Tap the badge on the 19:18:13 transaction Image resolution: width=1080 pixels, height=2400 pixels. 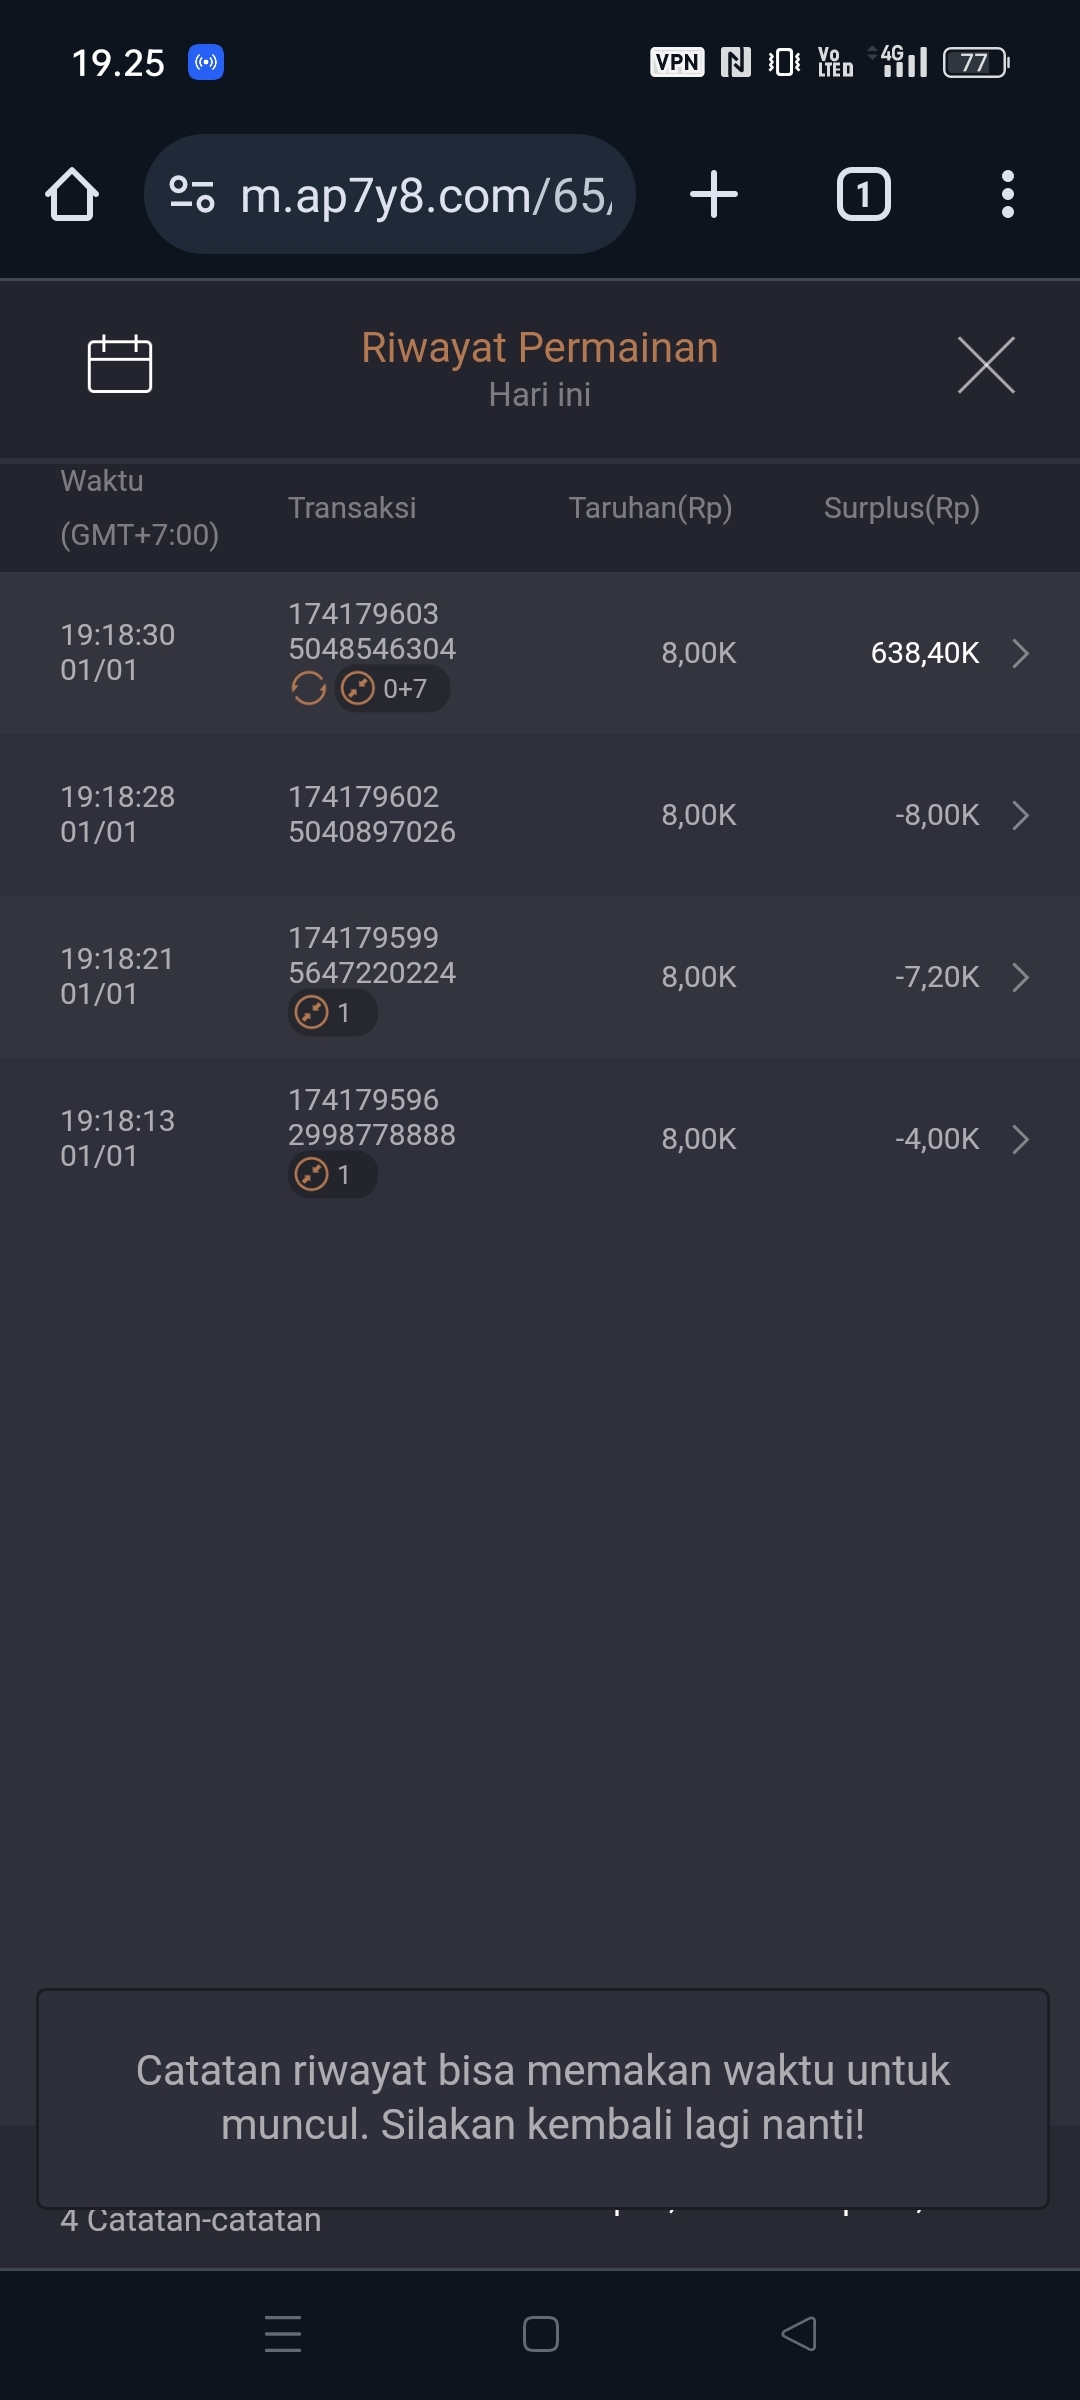332,1175
